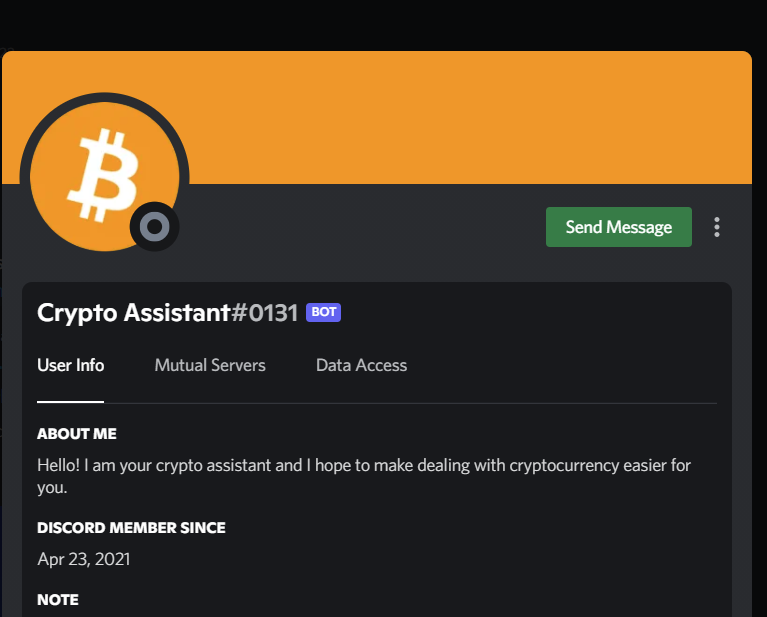Click the Apr 23, 2021 join date
This screenshot has height=617, width=767.
point(83,558)
